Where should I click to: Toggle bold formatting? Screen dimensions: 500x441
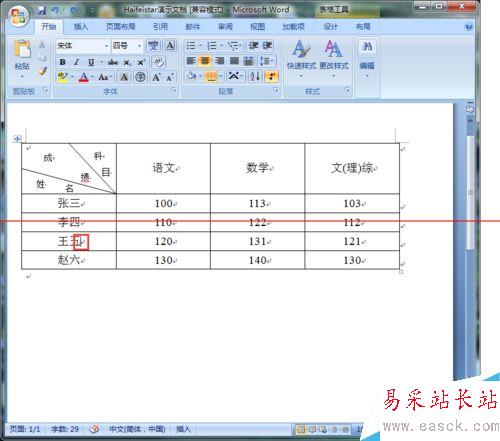[62, 62]
